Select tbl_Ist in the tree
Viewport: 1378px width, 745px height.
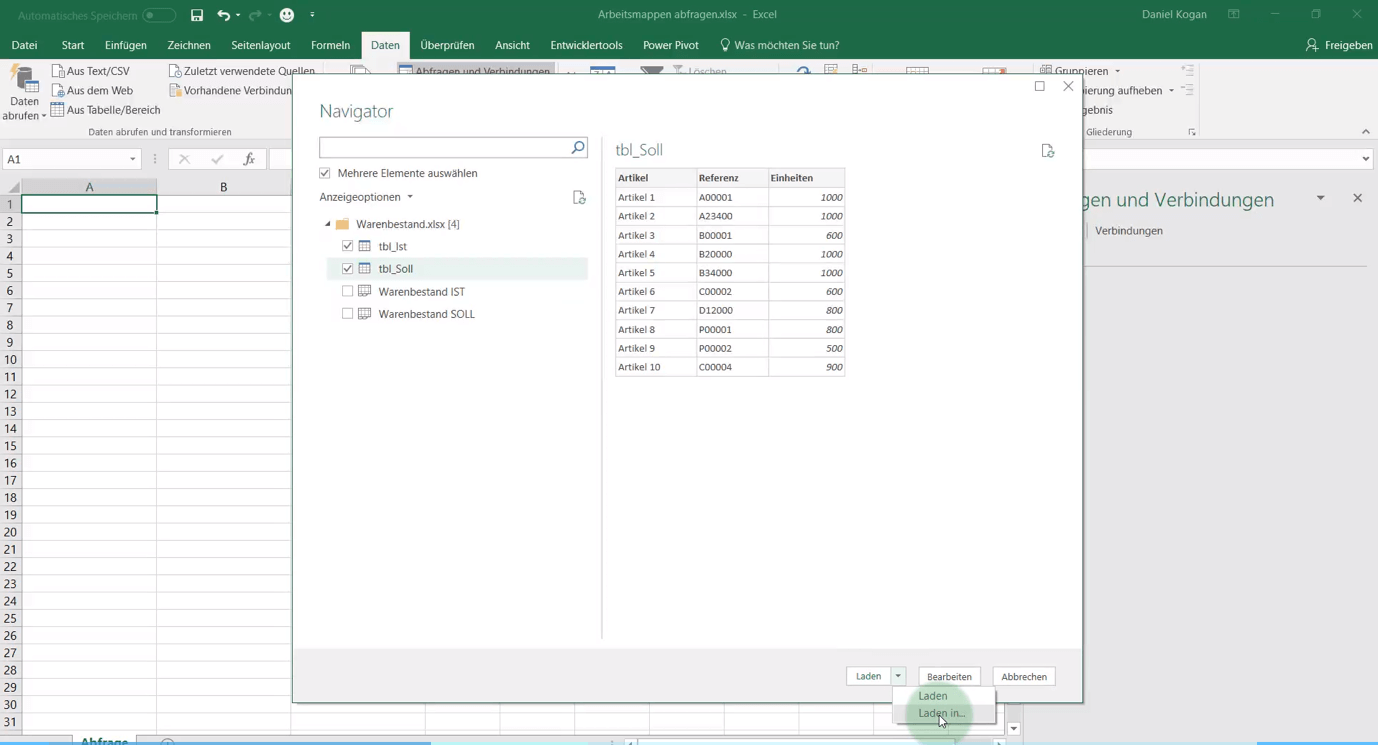coord(392,246)
